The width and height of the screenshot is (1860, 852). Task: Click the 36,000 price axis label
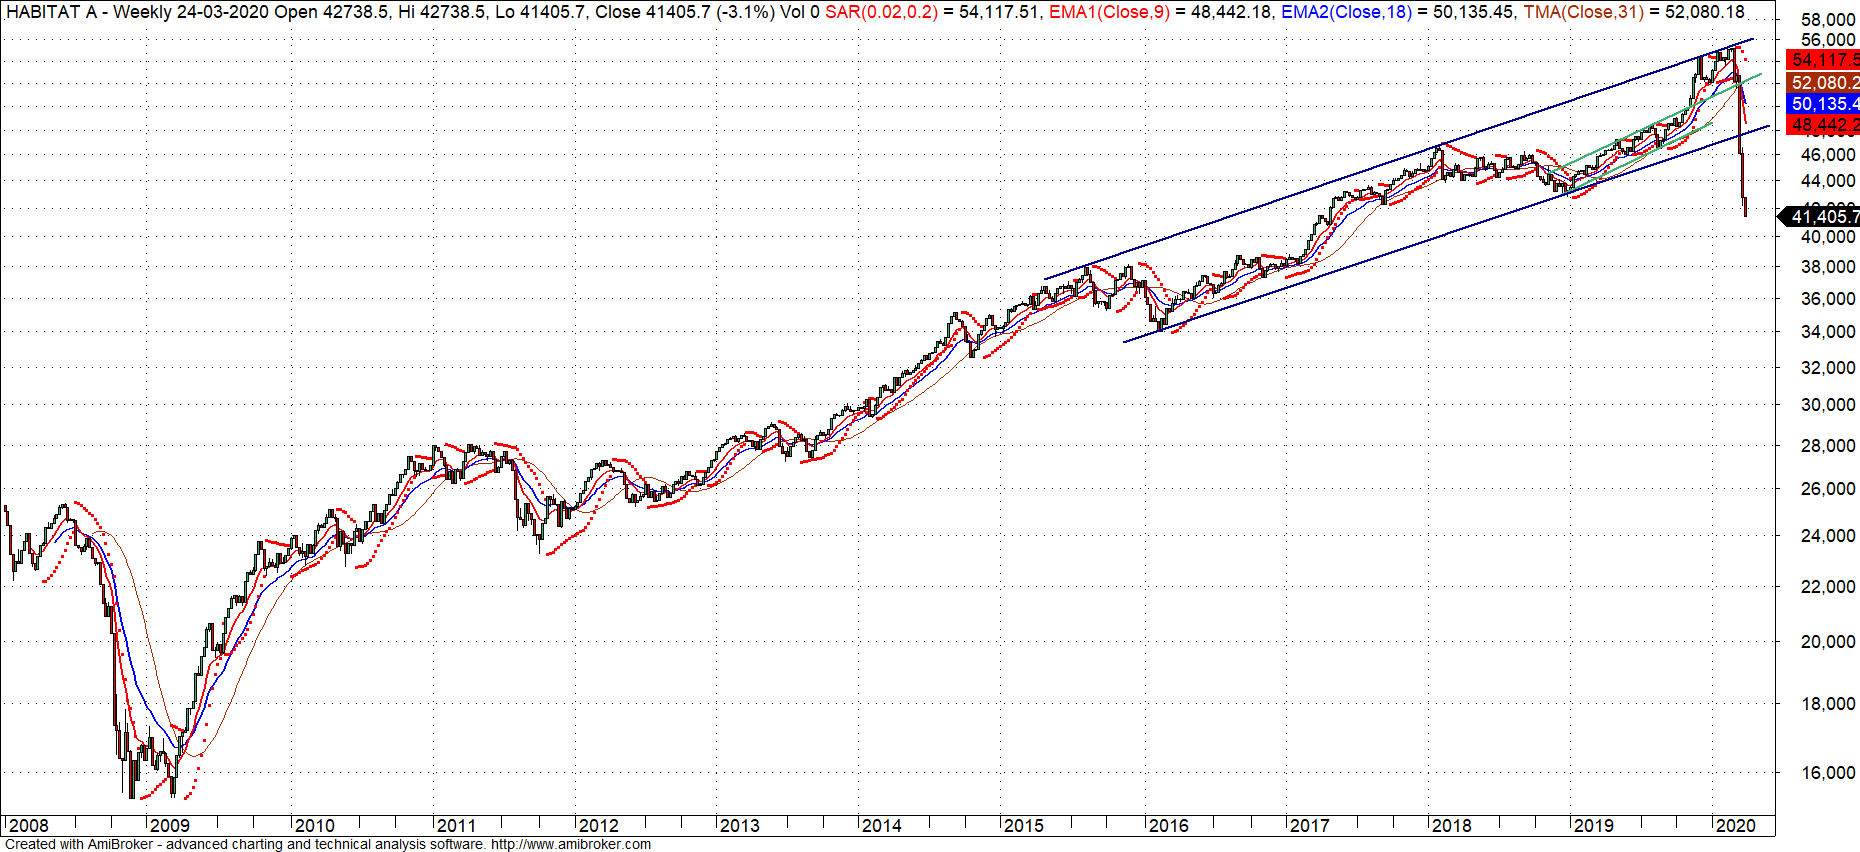(1828, 299)
